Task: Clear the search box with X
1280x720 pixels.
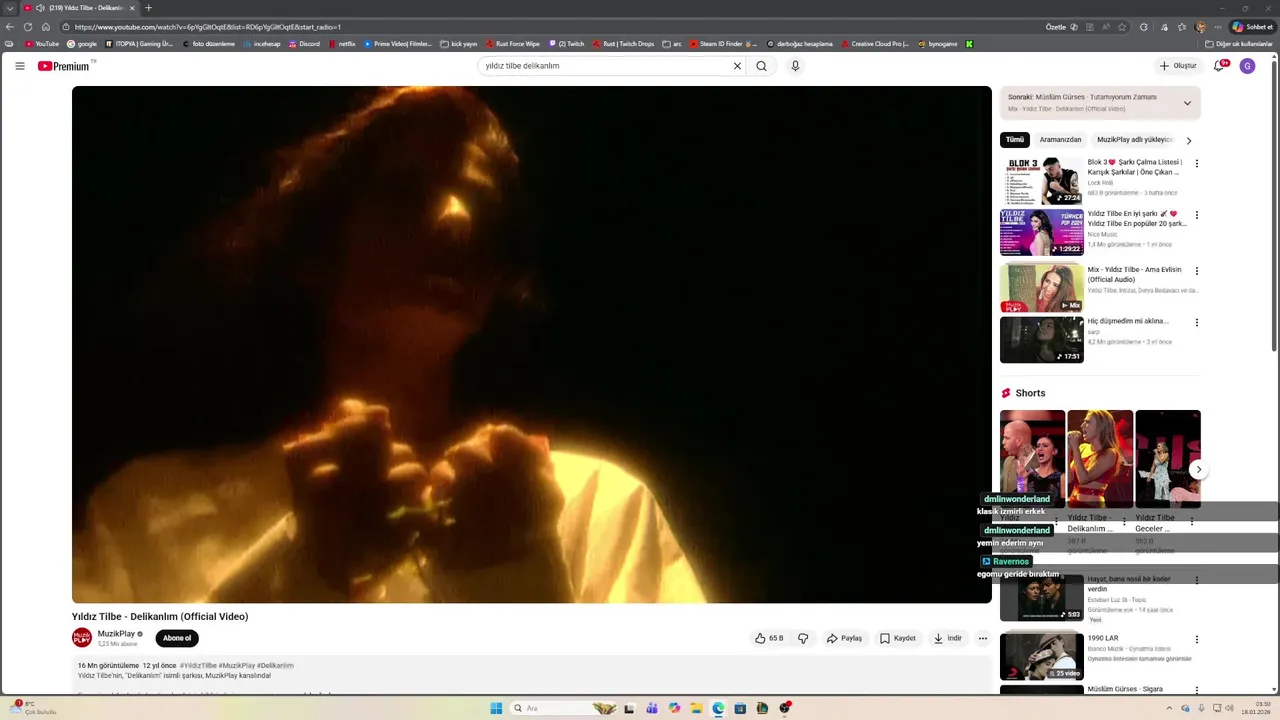Action: pos(737,66)
